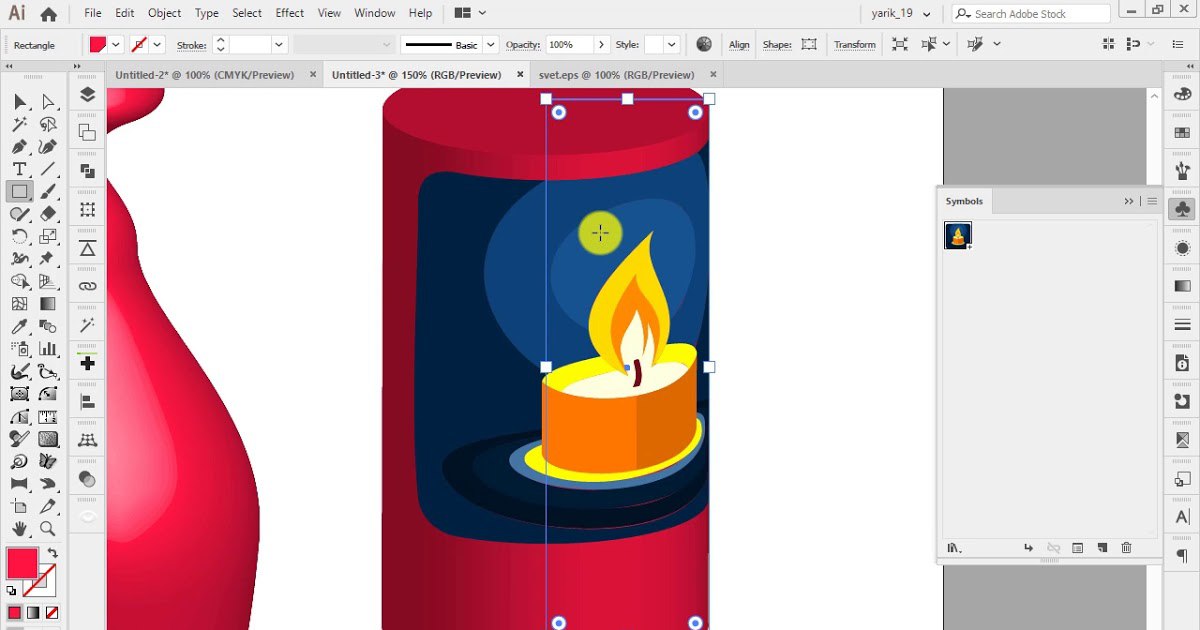
Task: Switch to svet.eps document tab
Action: [616, 75]
